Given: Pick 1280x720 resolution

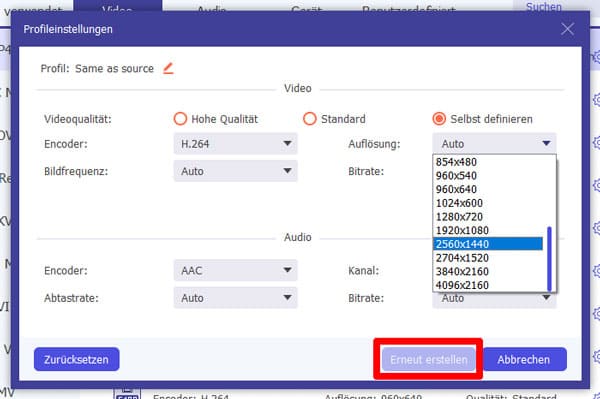Looking at the screenshot, I should pyautogui.click(x=488, y=217).
